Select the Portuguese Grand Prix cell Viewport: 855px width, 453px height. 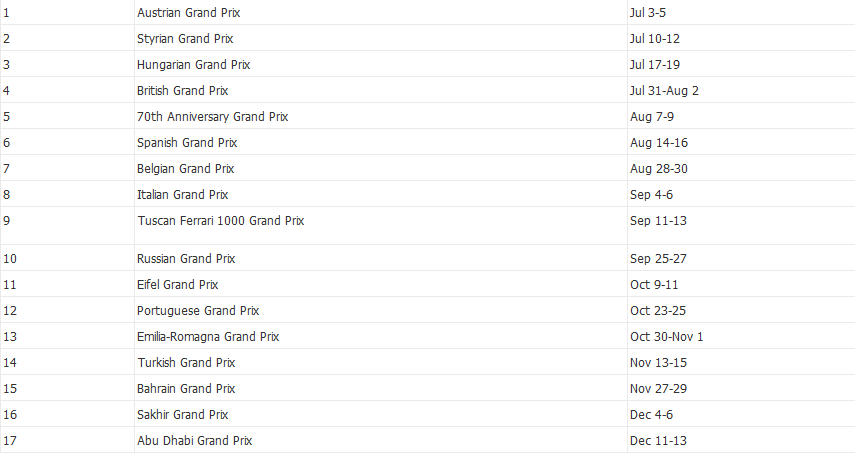click(x=198, y=311)
